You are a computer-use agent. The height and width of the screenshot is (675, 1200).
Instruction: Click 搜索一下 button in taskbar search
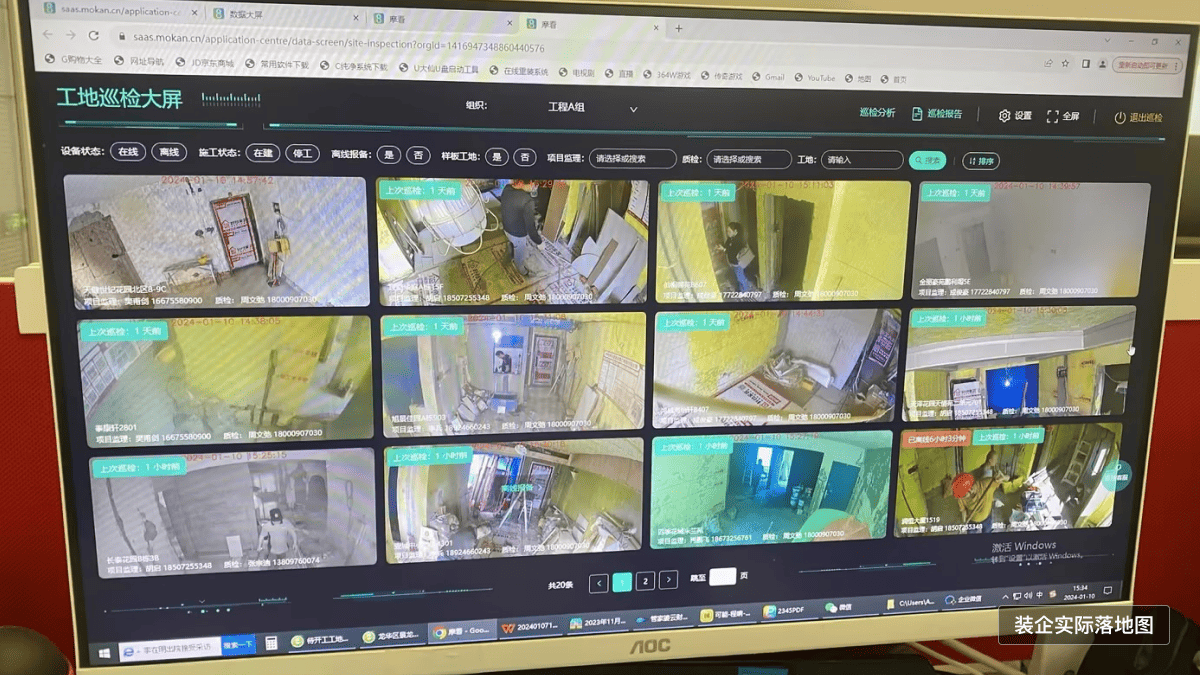coord(237,646)
